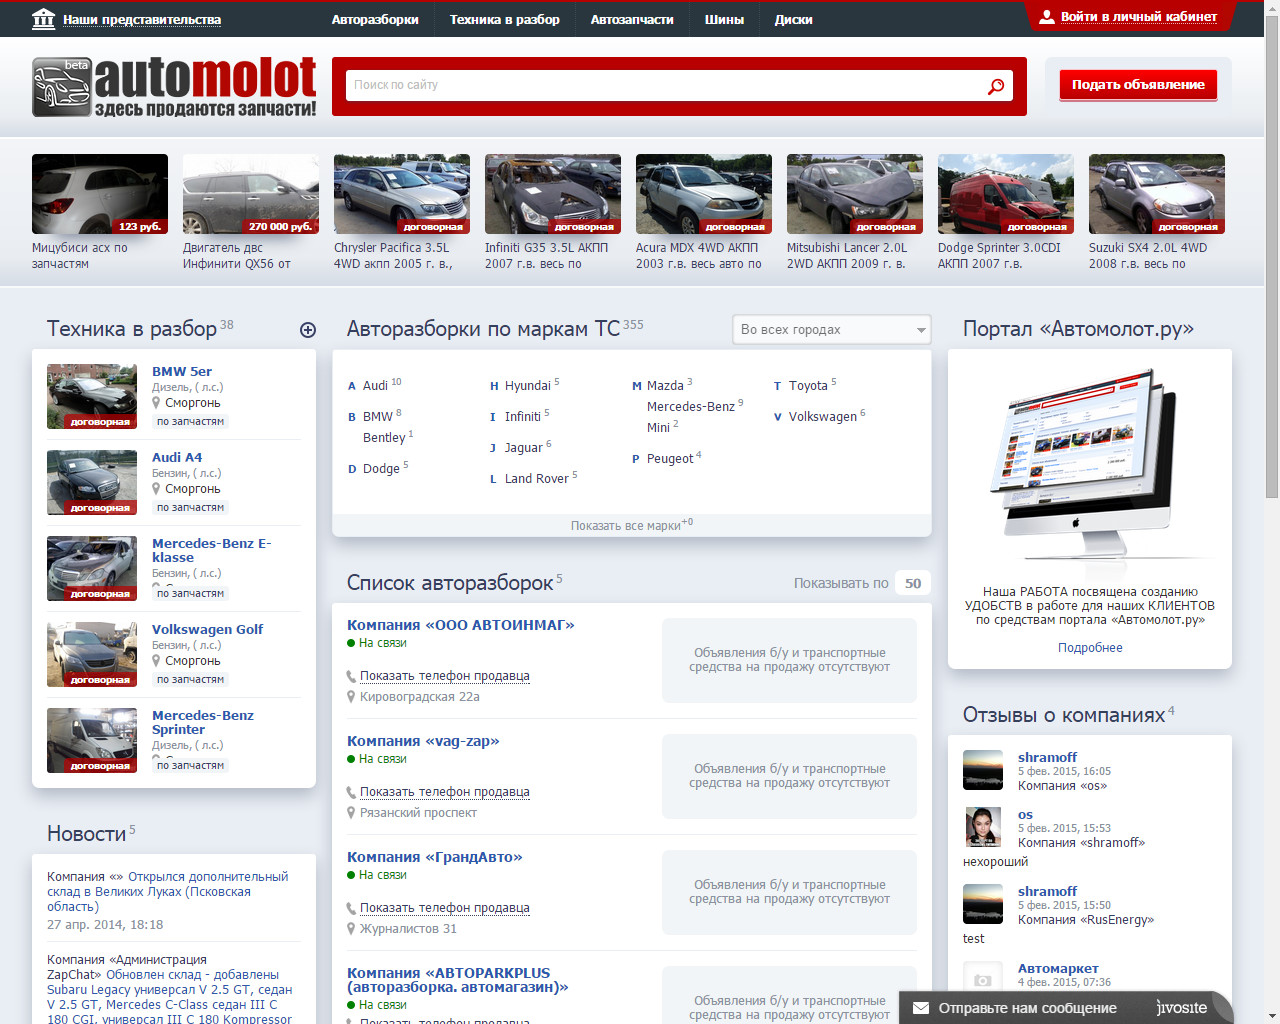
Task: Open Автозапчасти menu item
Action: [632, 19]
